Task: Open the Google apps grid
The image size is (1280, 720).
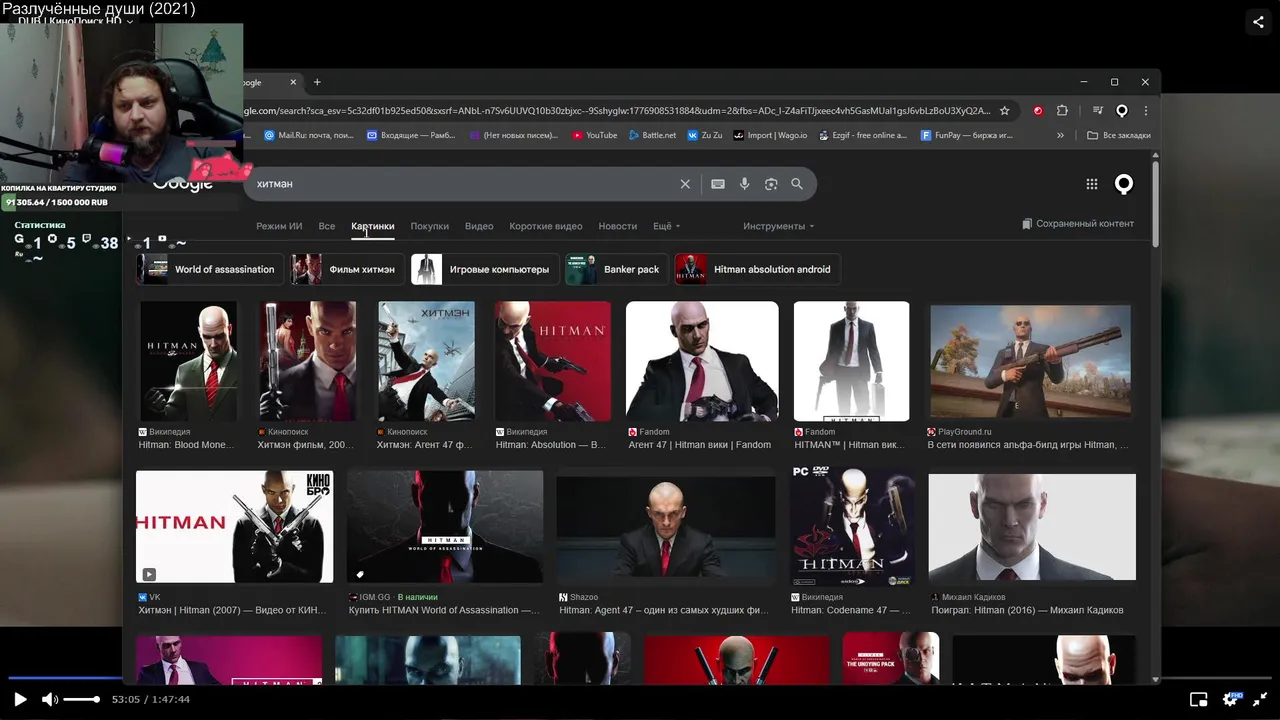Action: tap(1092, 184)
